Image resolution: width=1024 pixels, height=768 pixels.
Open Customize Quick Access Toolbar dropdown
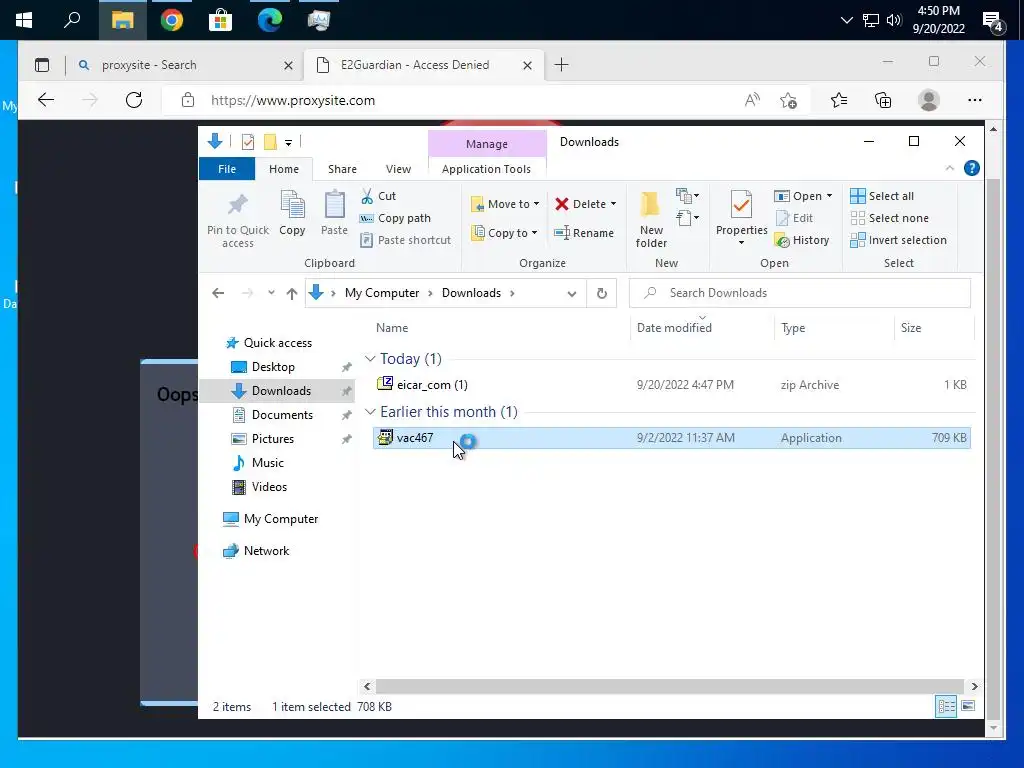click(x=289, y=142)
